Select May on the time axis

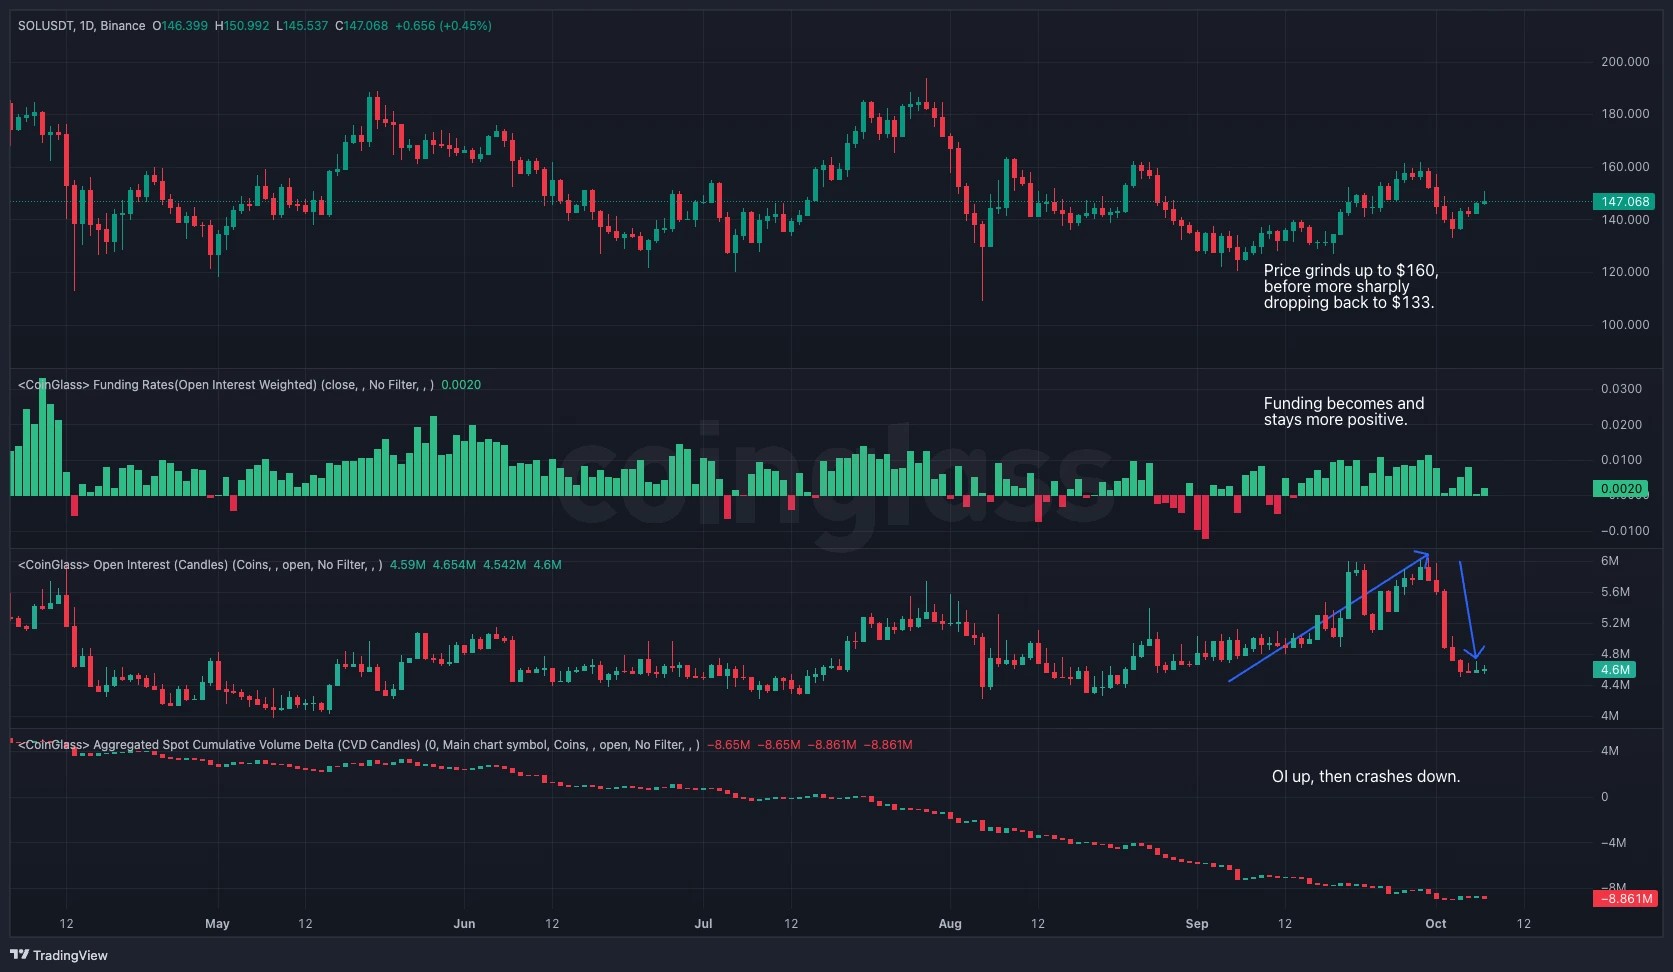pyautogui.click(x=217, y=924)
